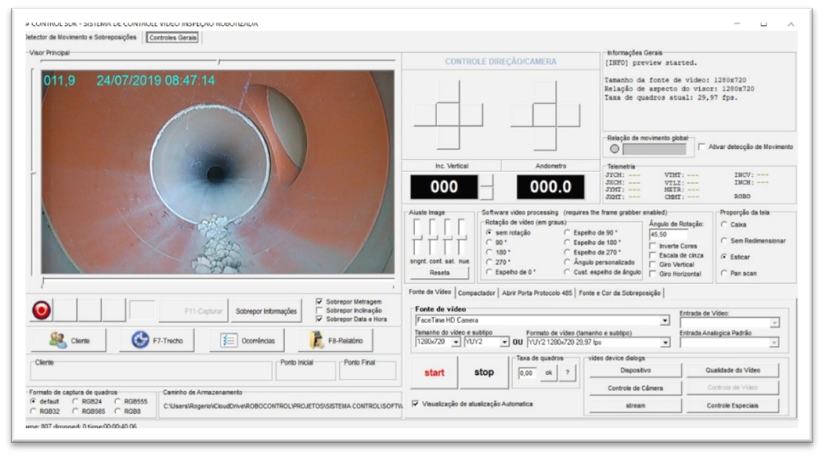Select 180° video rotation
This screenshot has height=457, width=824.
point(489,252)
